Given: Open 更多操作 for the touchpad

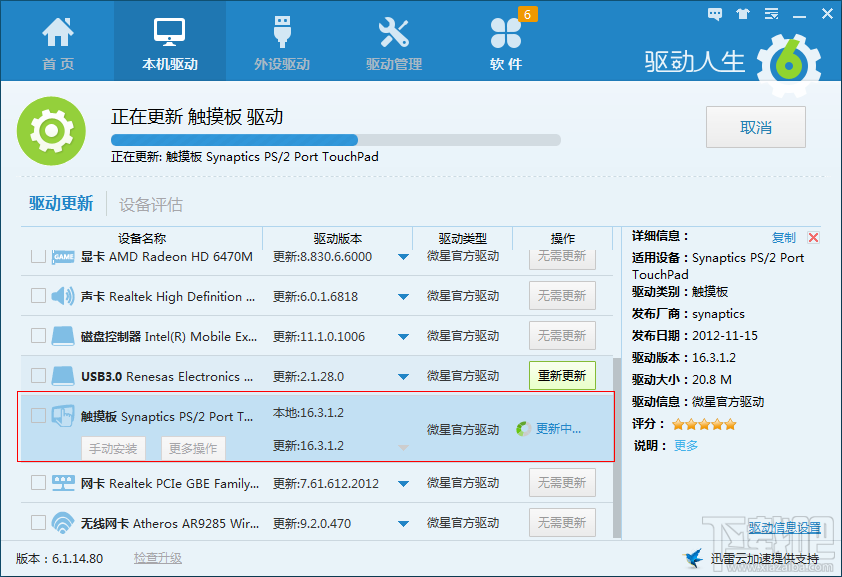Looking at the screenshot, I should (193, 449).
